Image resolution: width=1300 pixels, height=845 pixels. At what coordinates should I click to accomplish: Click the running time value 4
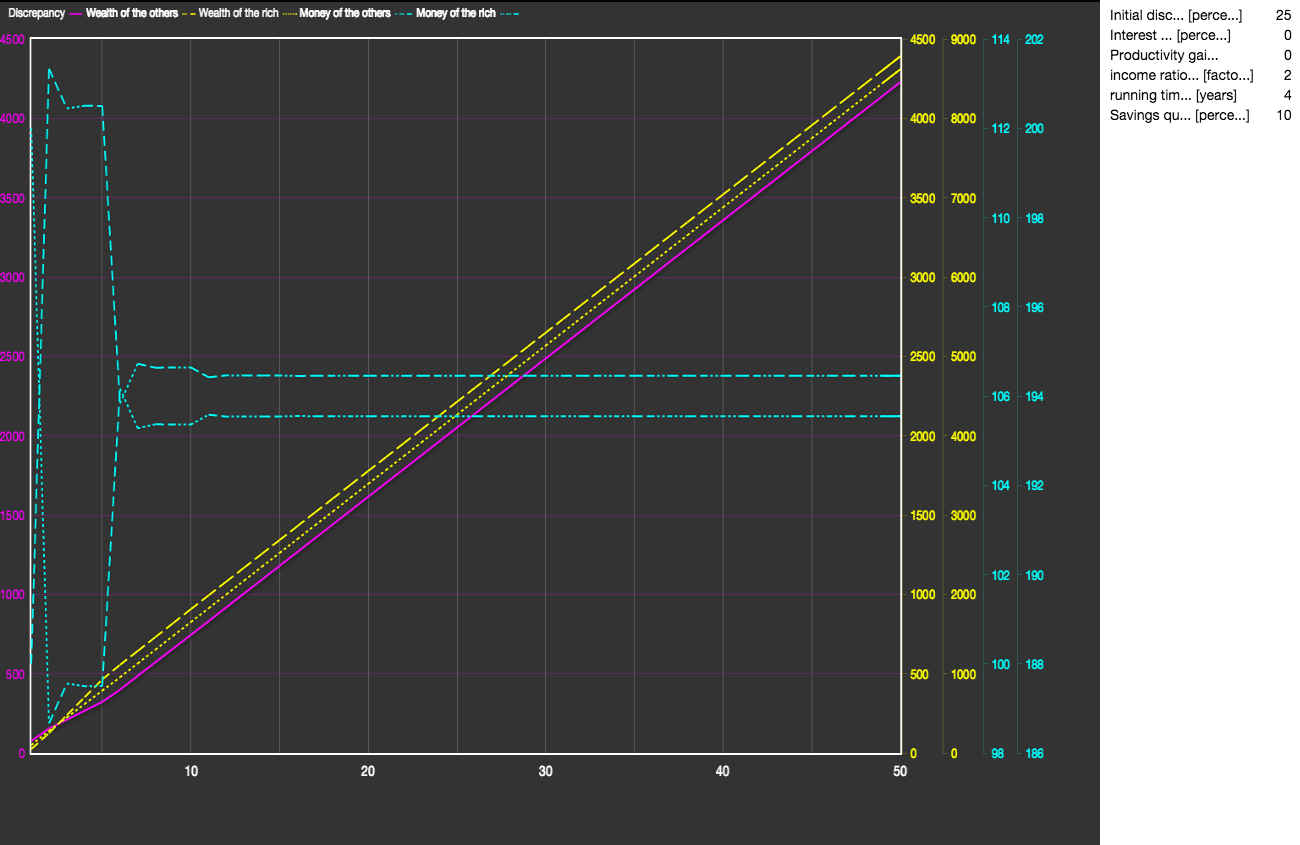coord(1287,96)
